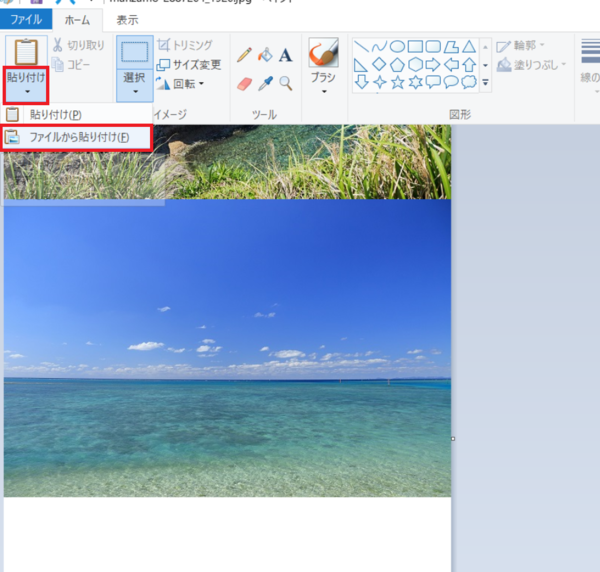The height and width of the screenshot is (572, 600).
Task: Click the rectangular selection tool icon
Action: 135,52
